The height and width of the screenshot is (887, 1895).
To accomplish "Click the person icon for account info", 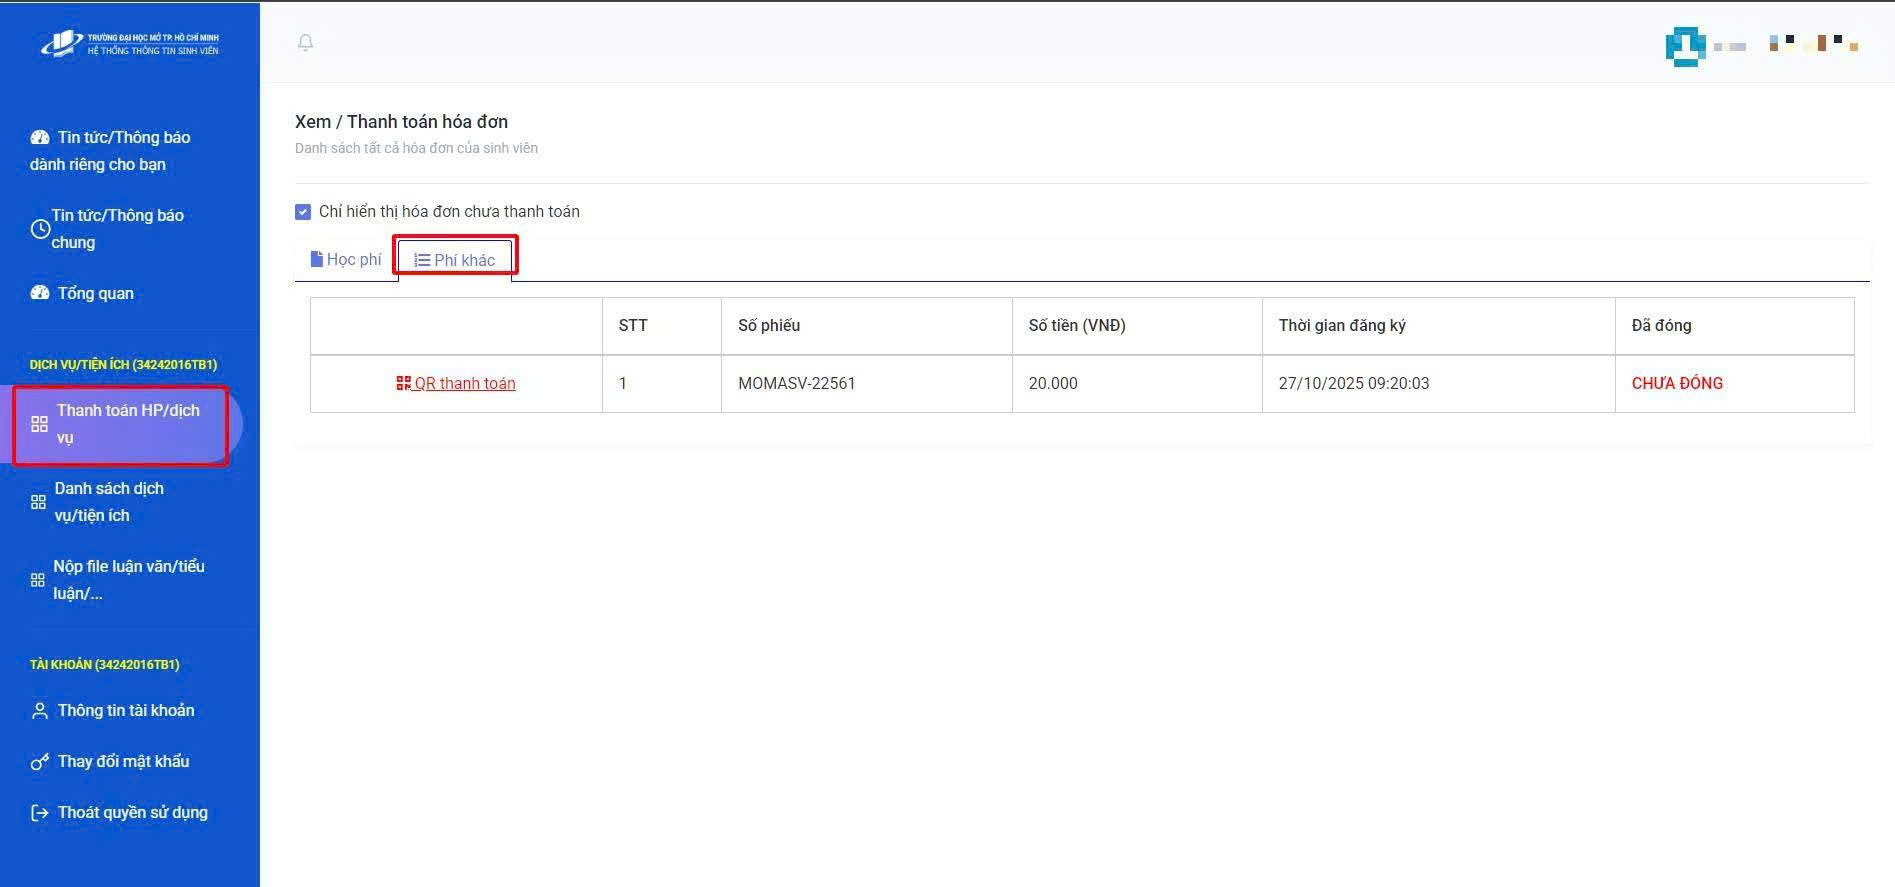I will (x=40, y=711).
